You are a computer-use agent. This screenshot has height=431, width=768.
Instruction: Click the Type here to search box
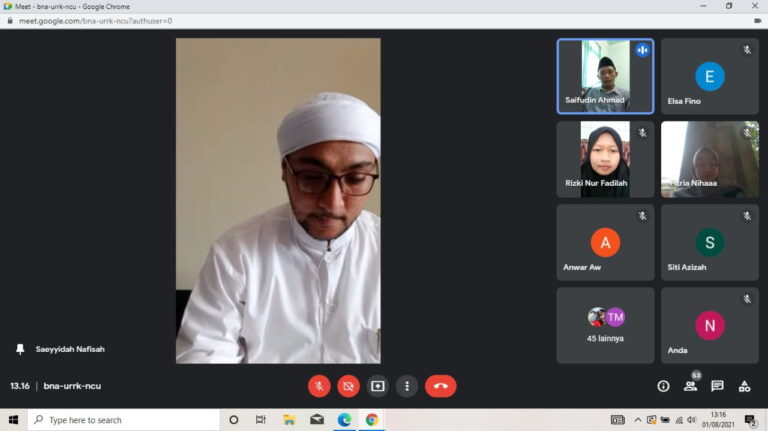tap(123, 420)
